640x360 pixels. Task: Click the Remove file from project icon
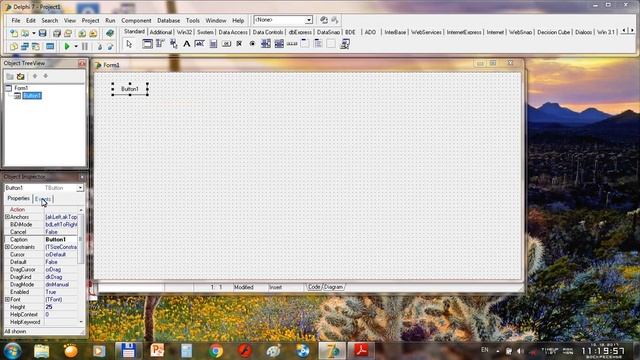[x=93, y=33]
